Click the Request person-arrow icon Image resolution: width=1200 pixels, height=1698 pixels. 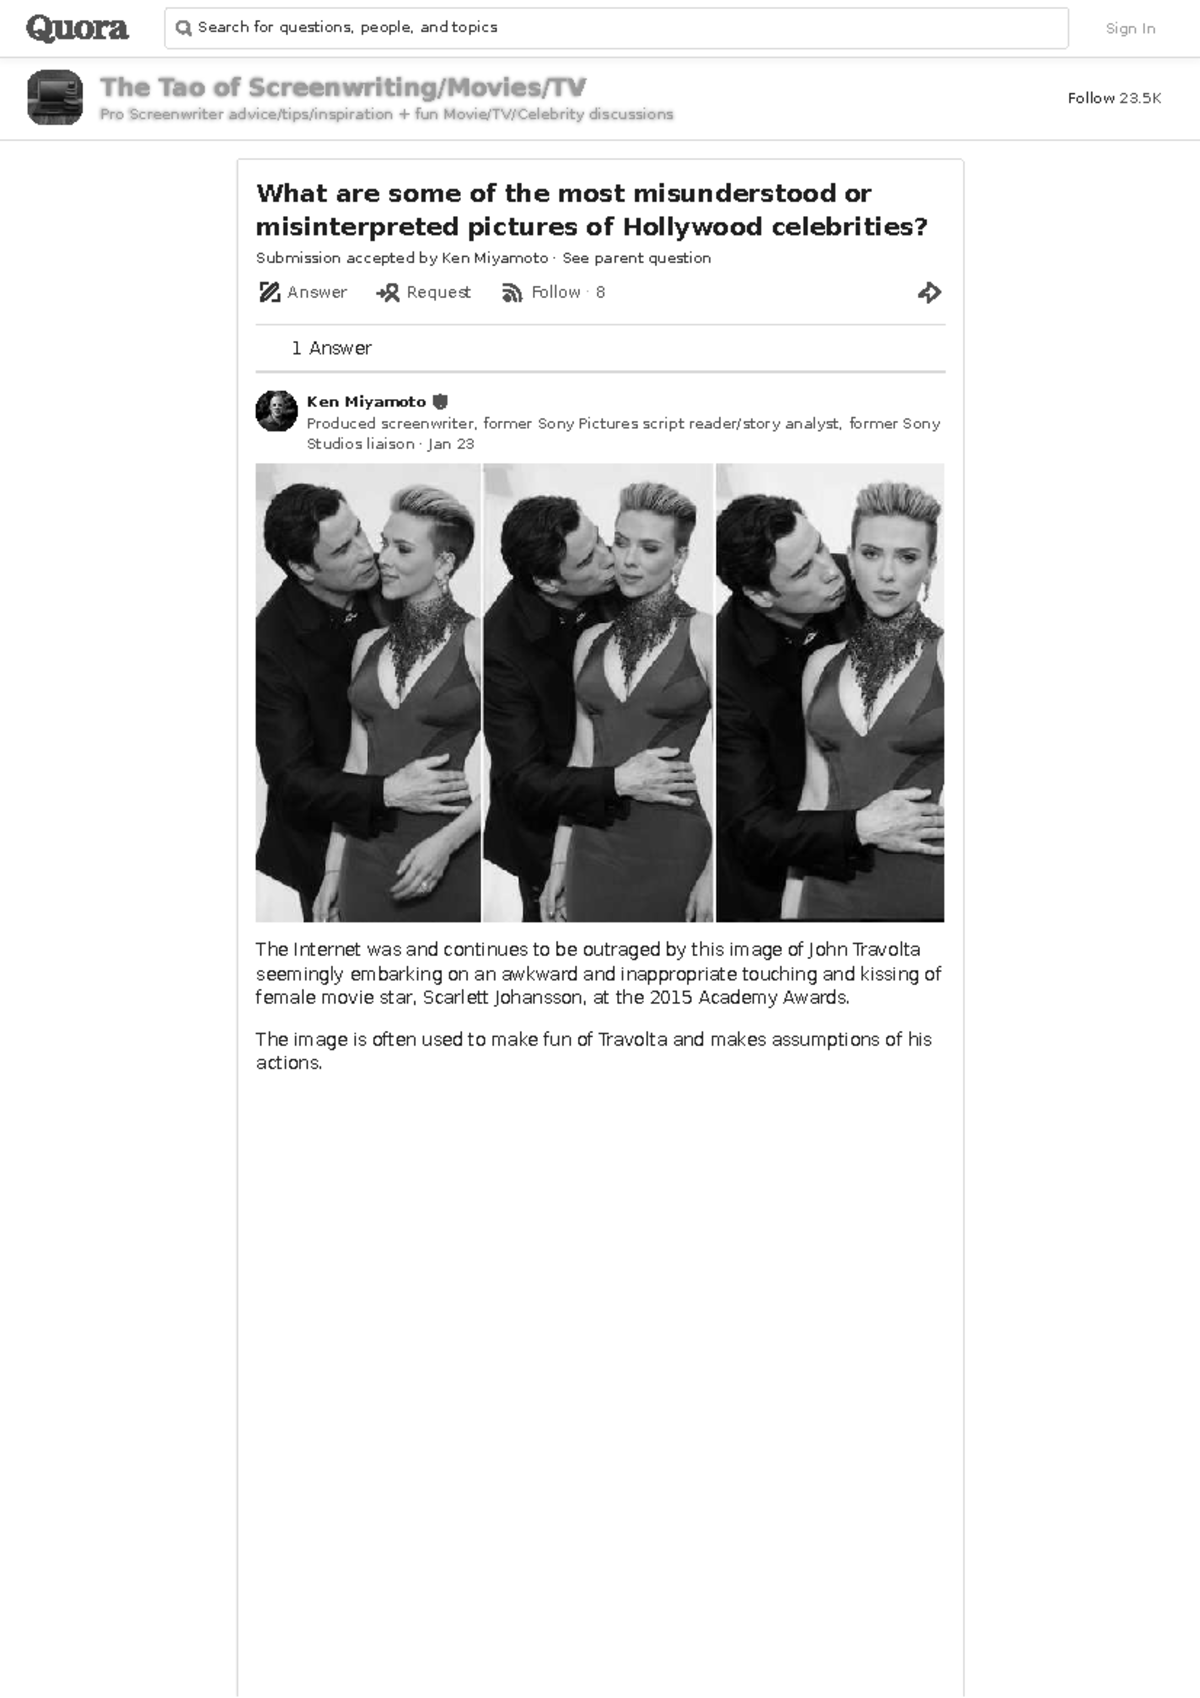(388, 292)
